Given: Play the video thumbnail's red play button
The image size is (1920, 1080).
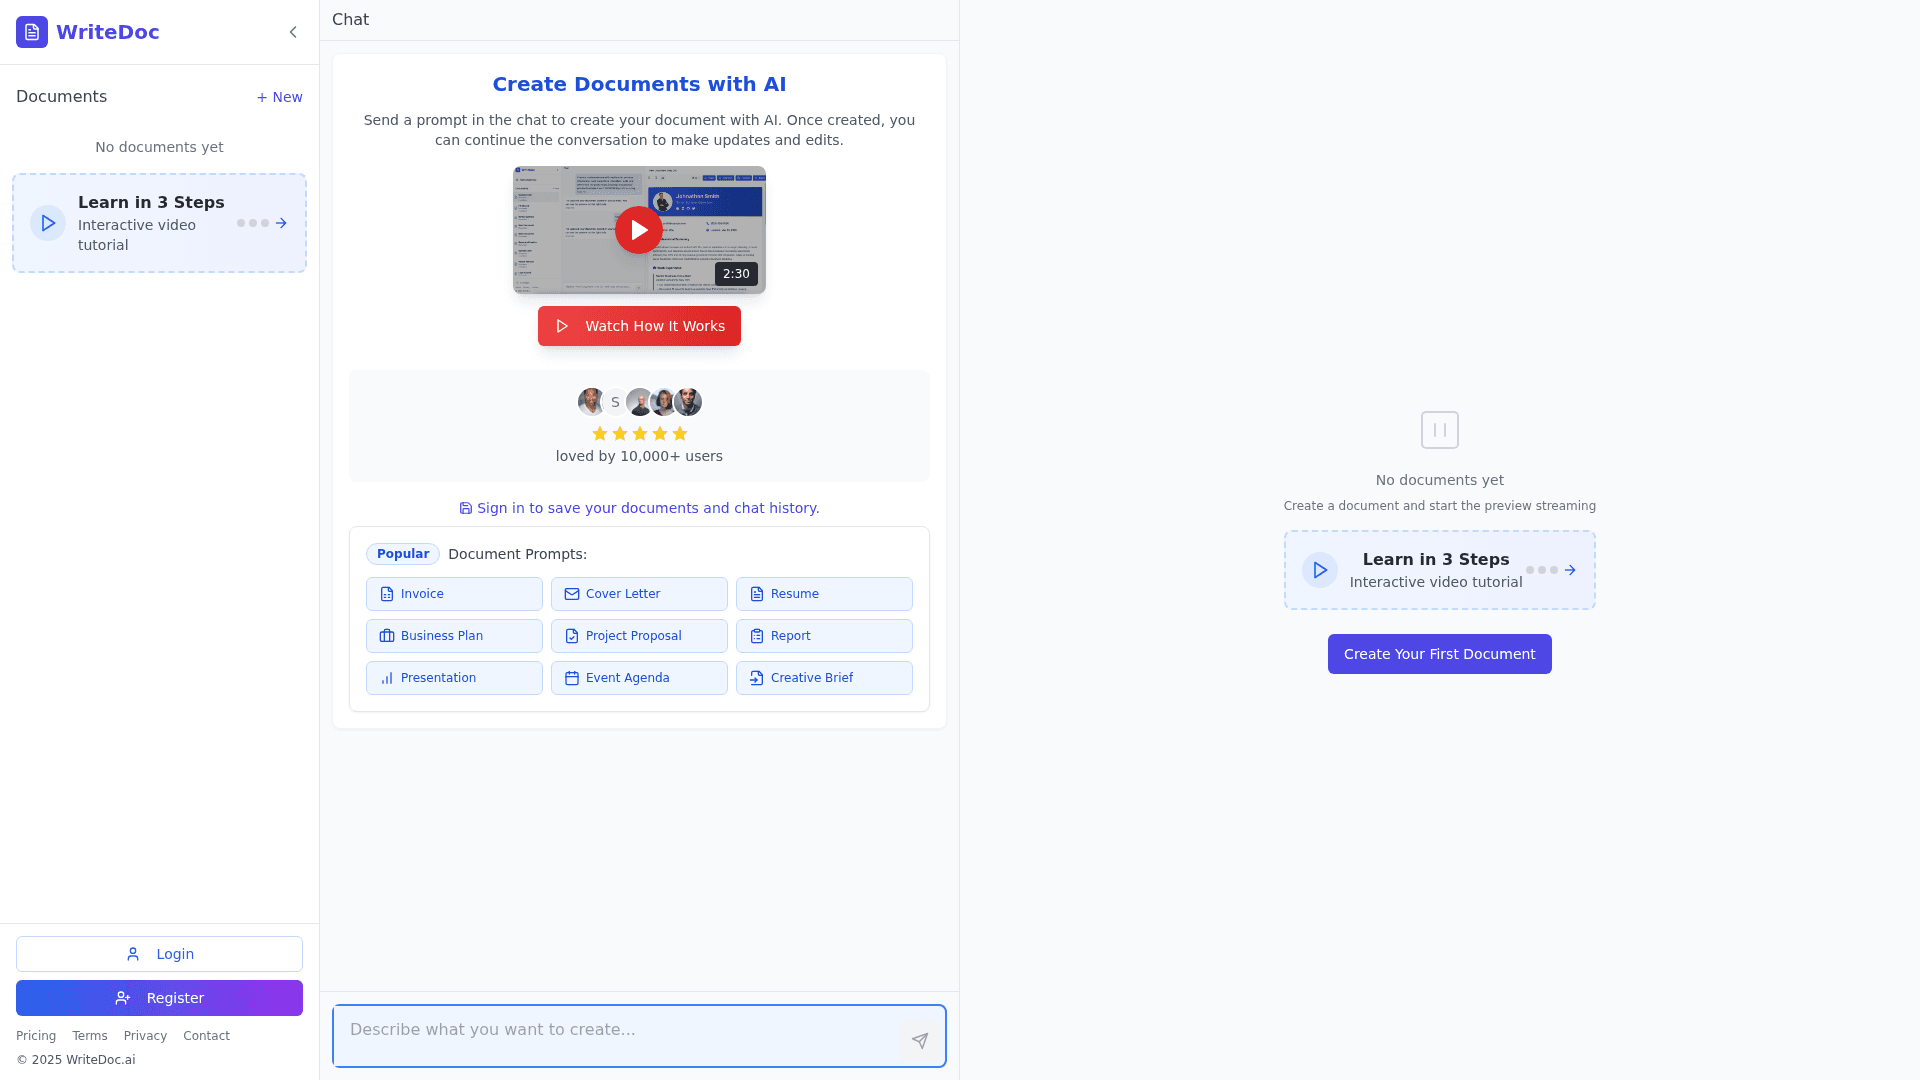Looking at the screenshot, I should (639, 230).
